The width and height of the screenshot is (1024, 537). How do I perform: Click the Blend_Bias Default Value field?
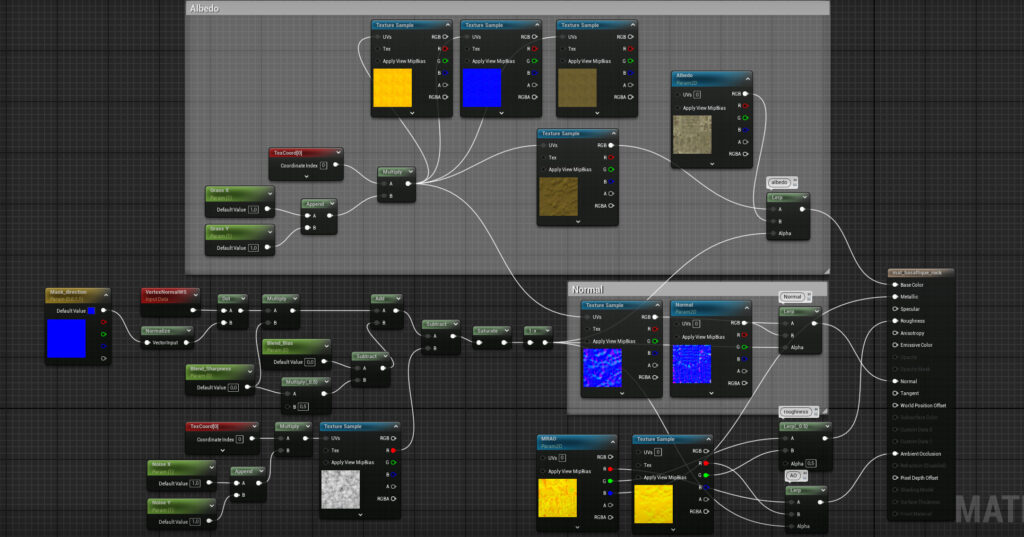pyautogui.click(x=310, y=362)
